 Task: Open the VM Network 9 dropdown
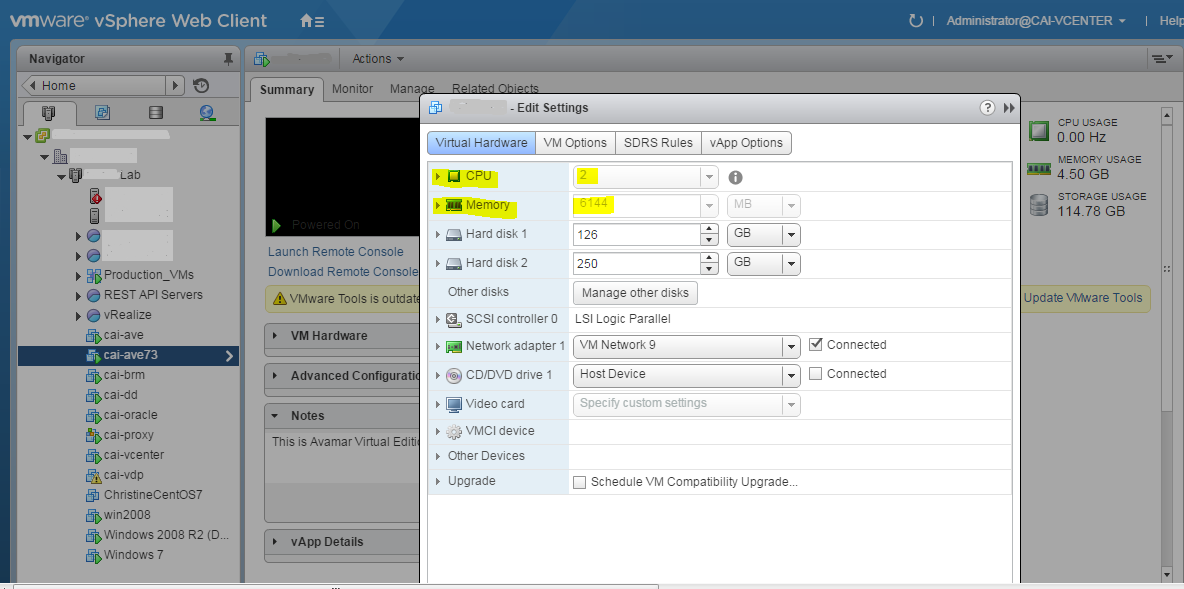click(790, 345)
